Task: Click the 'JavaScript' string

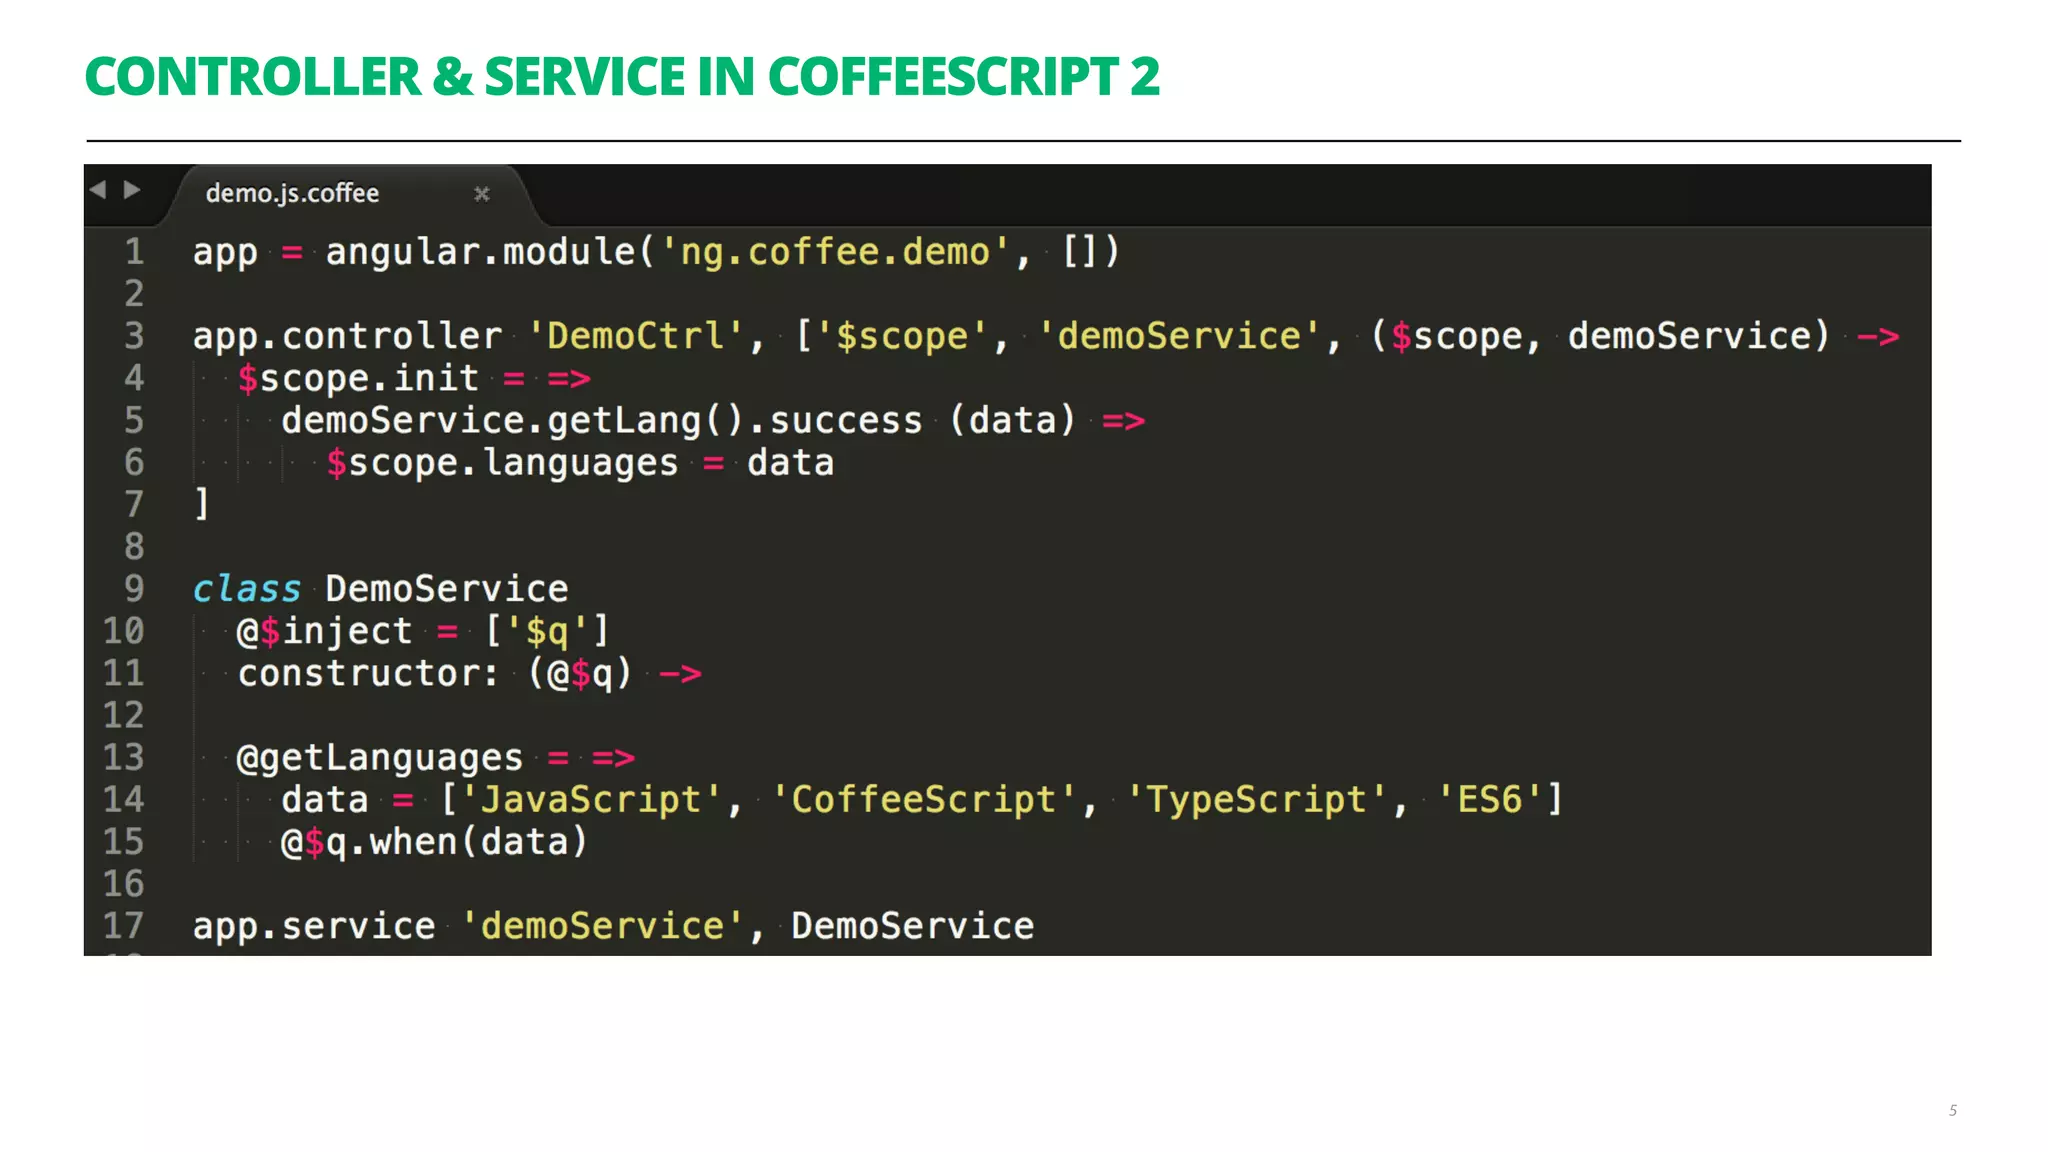Action: (591, 800)
